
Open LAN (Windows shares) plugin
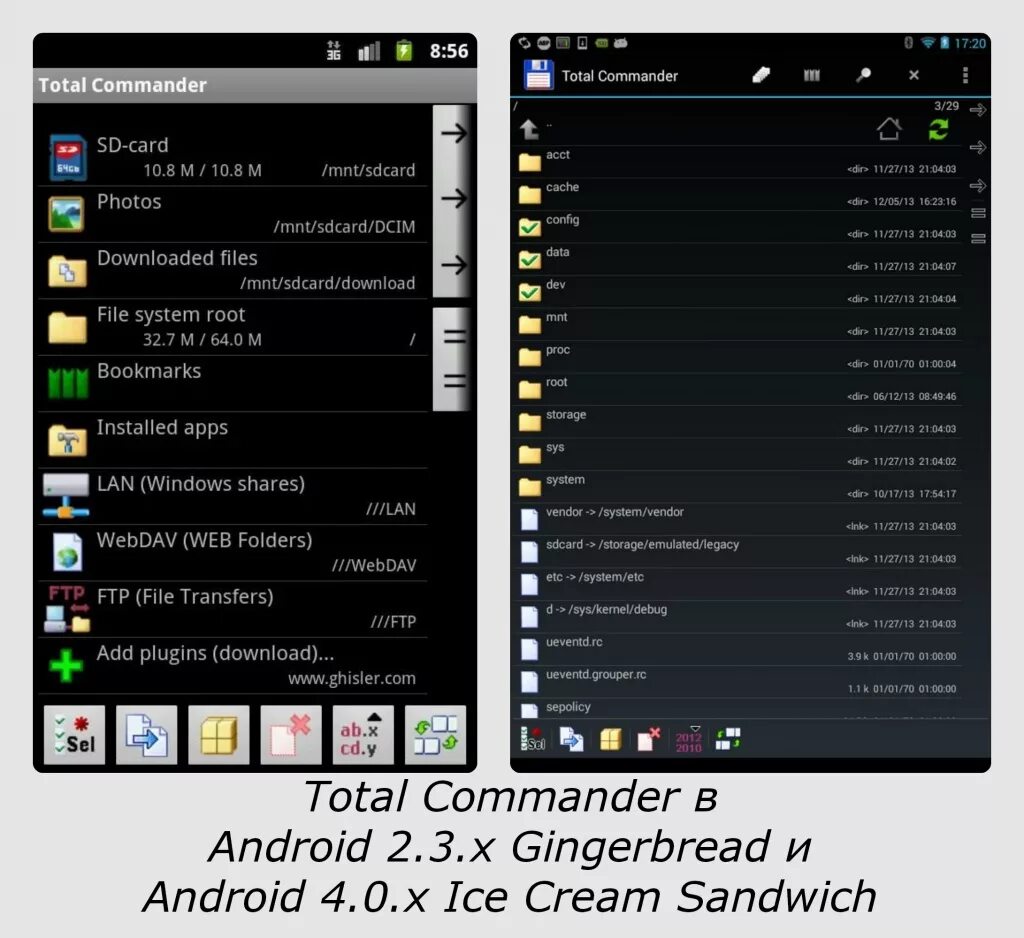coord(232,496)
